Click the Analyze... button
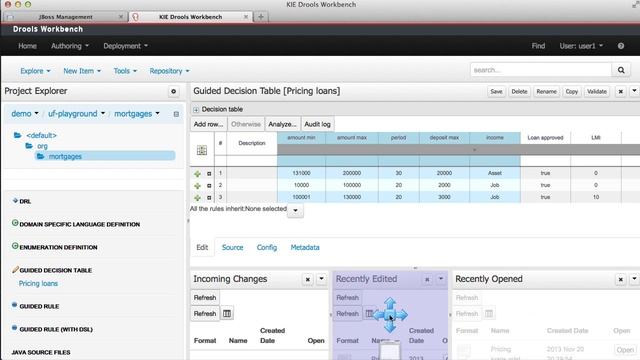640x360 pixels. point(282,124)
